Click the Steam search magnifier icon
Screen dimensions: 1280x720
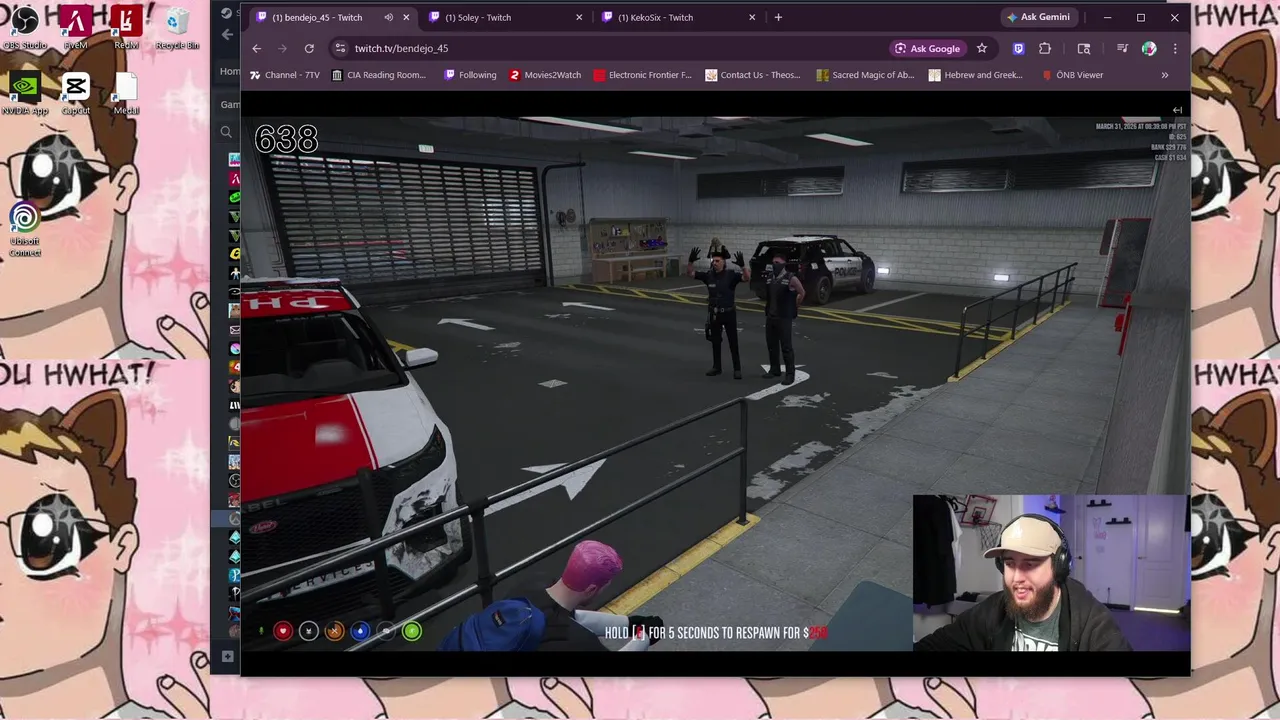coord(226,132)
